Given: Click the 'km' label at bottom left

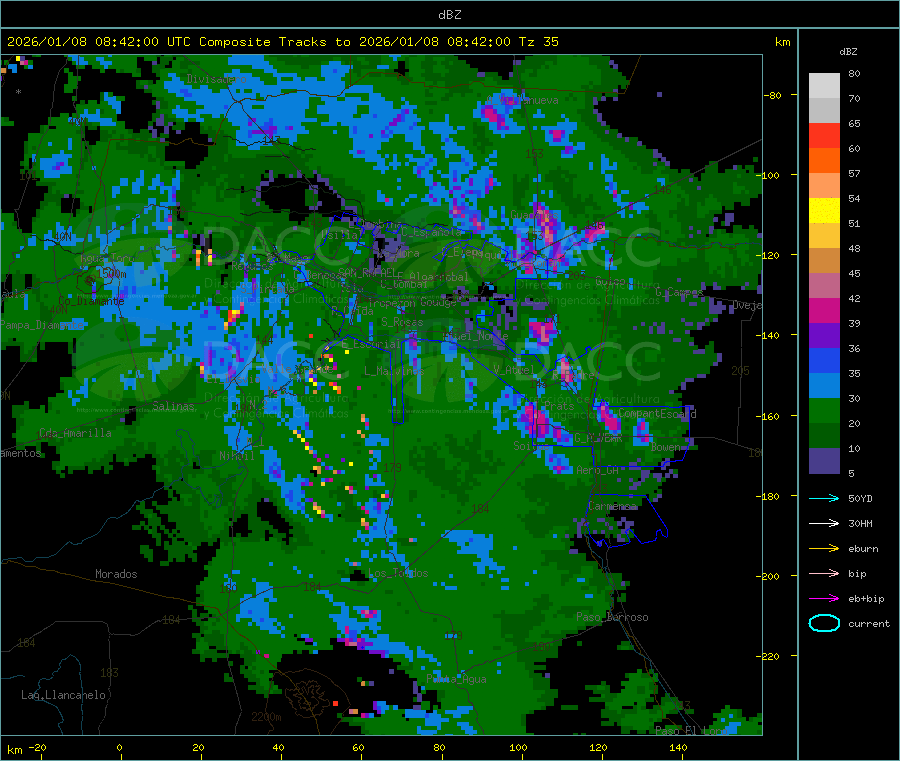Looking at the screenshot, I should click(x=14, y=750).
